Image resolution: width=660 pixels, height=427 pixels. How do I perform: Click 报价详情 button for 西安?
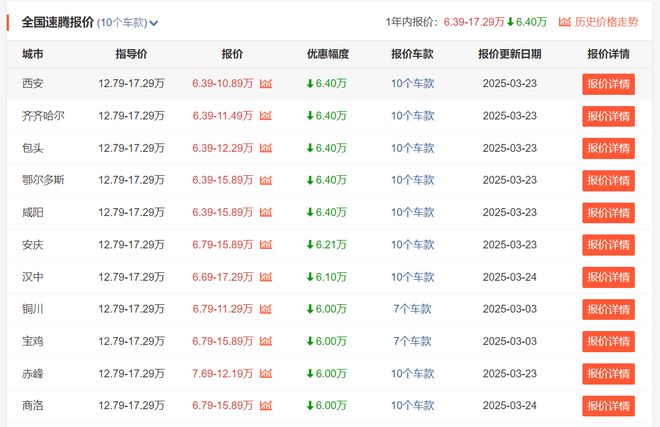(608, 84)
